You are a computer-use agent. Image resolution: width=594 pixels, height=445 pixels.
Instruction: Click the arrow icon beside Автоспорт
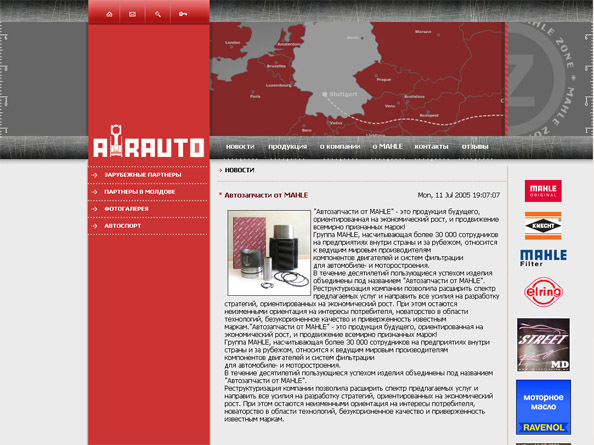pyautogui.click(x=95, y=226)
